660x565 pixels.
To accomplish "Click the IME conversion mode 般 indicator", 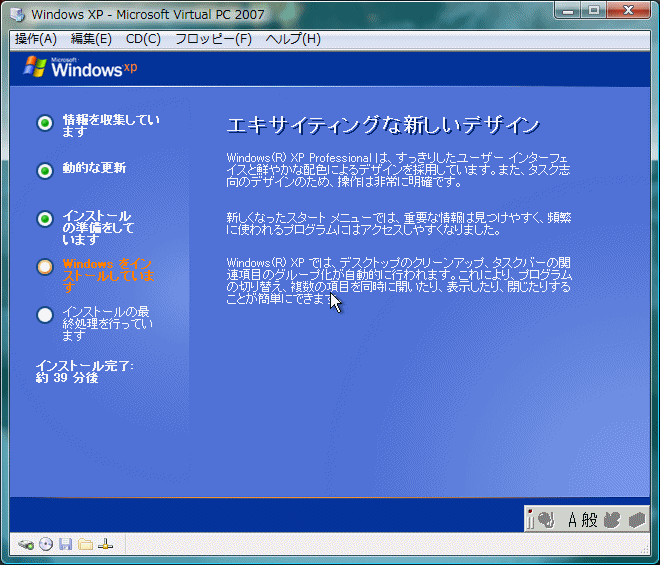I will (589, 520).
